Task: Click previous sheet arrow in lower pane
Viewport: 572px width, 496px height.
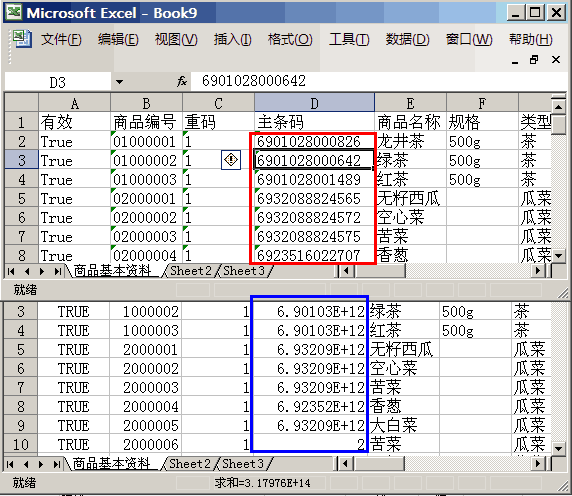Action: 26,464
